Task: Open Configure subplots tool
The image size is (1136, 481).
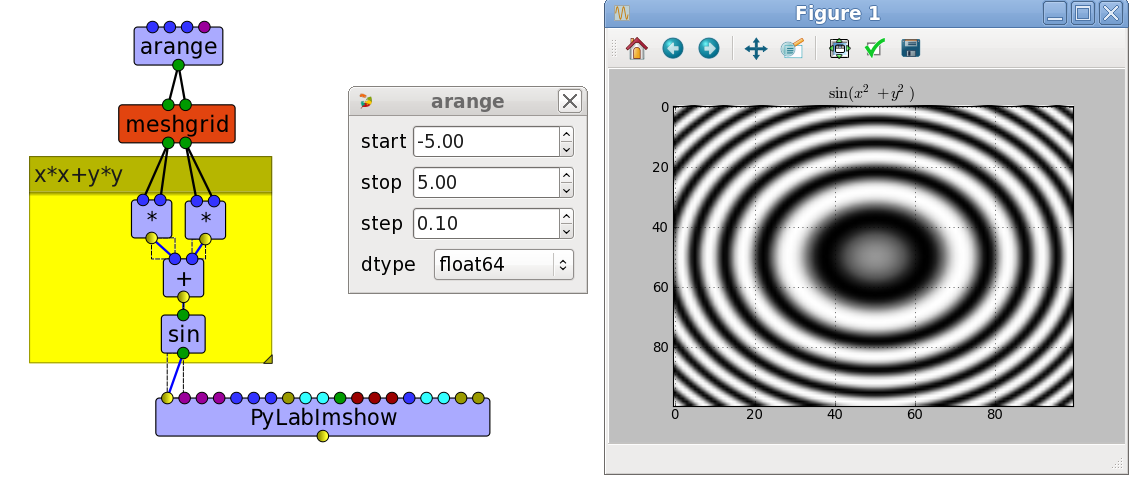Action: (839, 49)
